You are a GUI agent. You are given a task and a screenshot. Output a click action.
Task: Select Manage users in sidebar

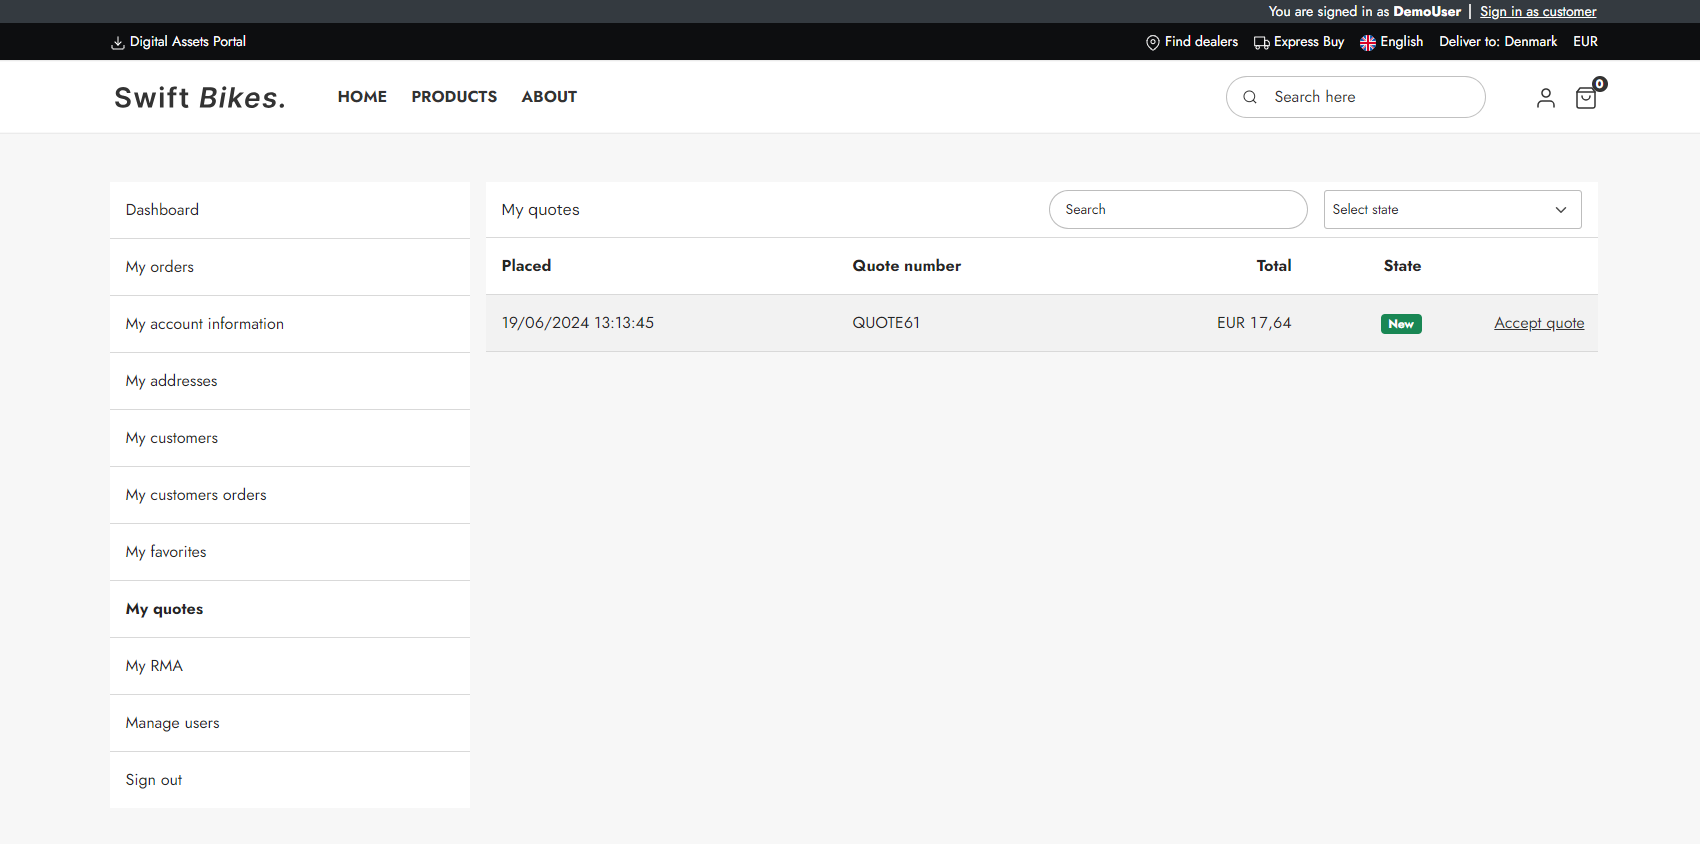[172, 723]
